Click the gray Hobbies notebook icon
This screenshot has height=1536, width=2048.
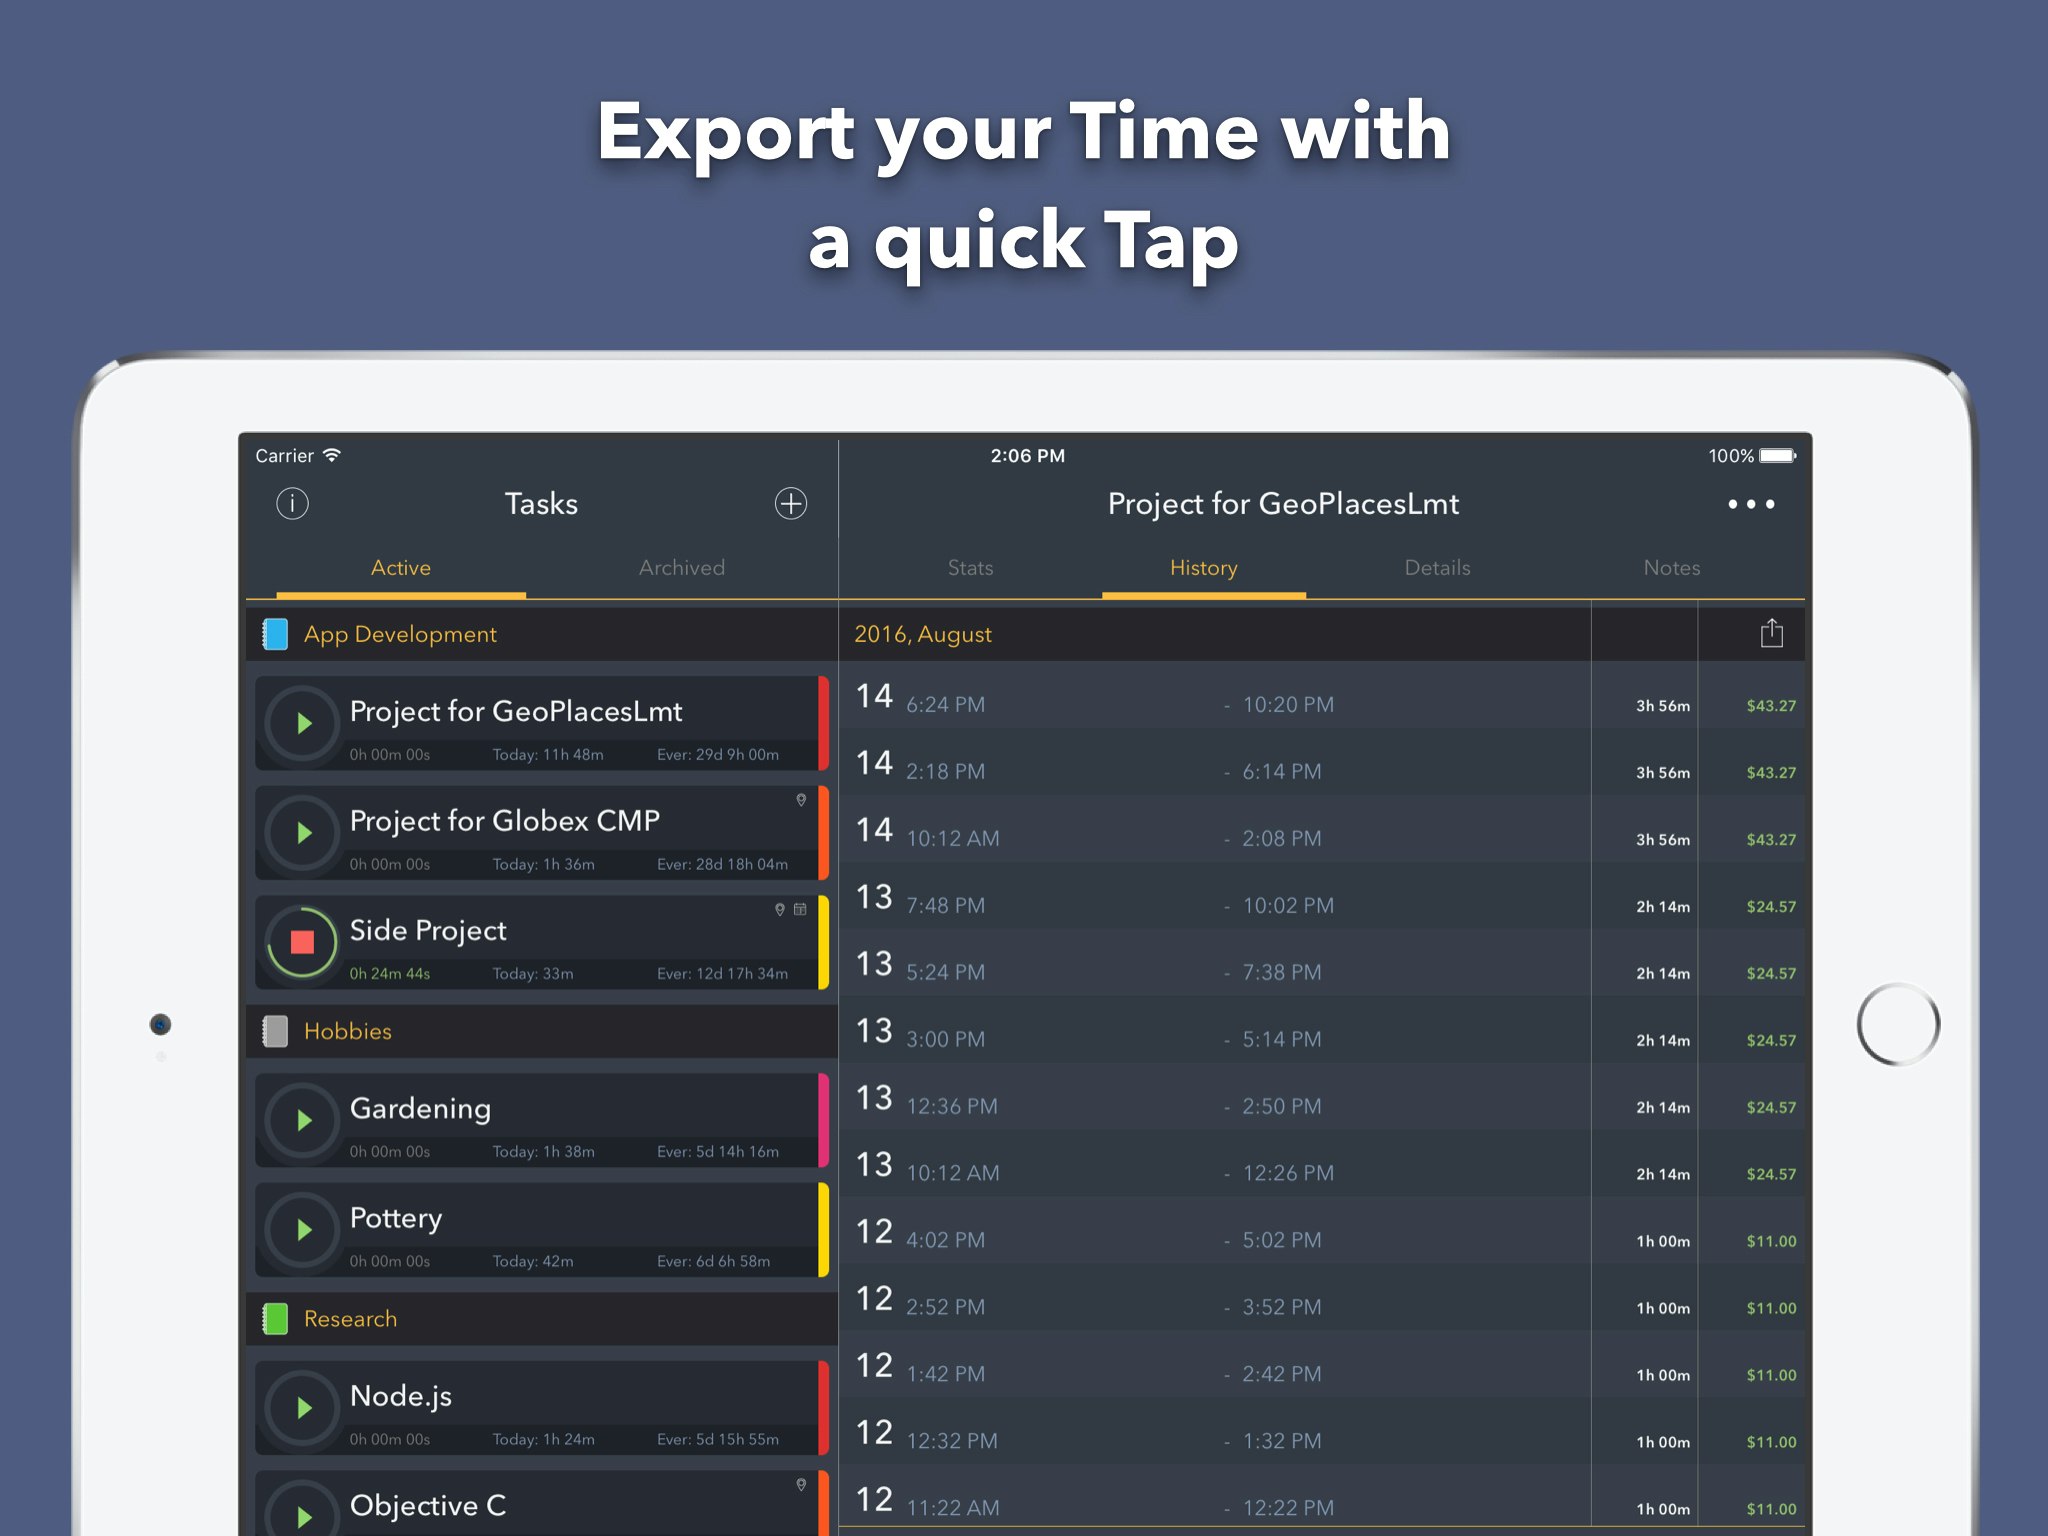point(275,1031)
